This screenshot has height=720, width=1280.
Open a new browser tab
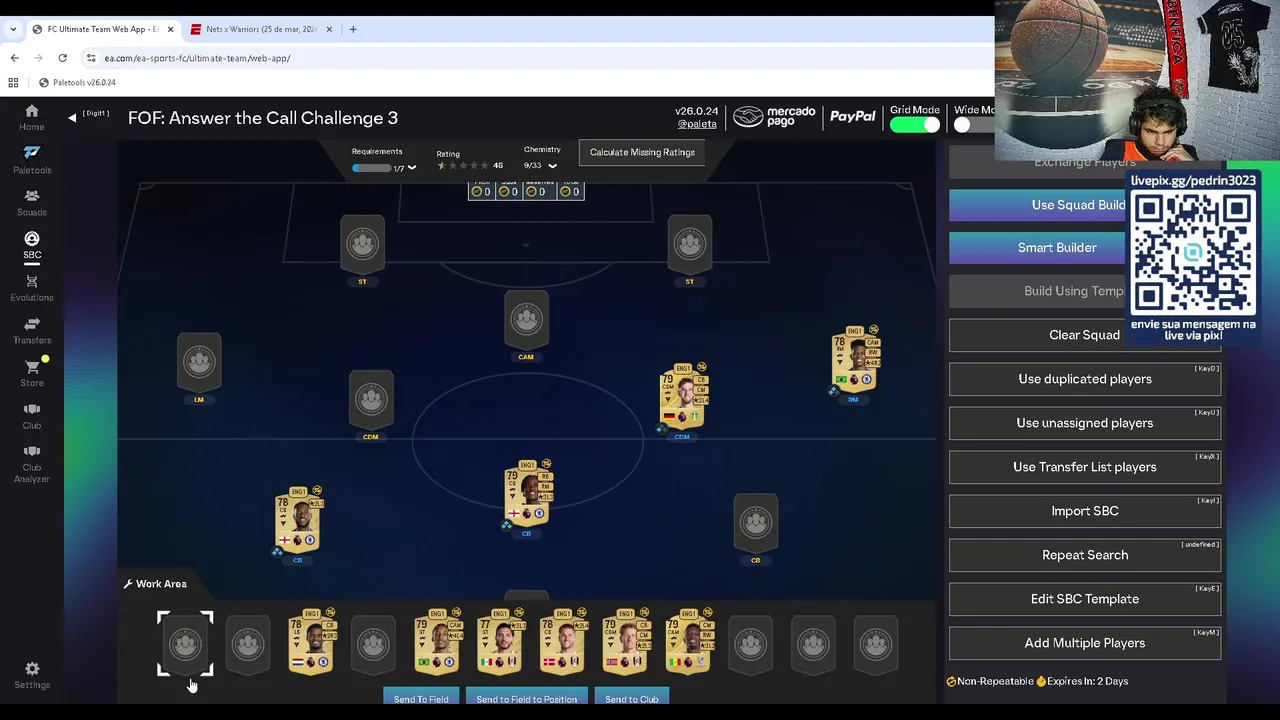click(353, 29)
